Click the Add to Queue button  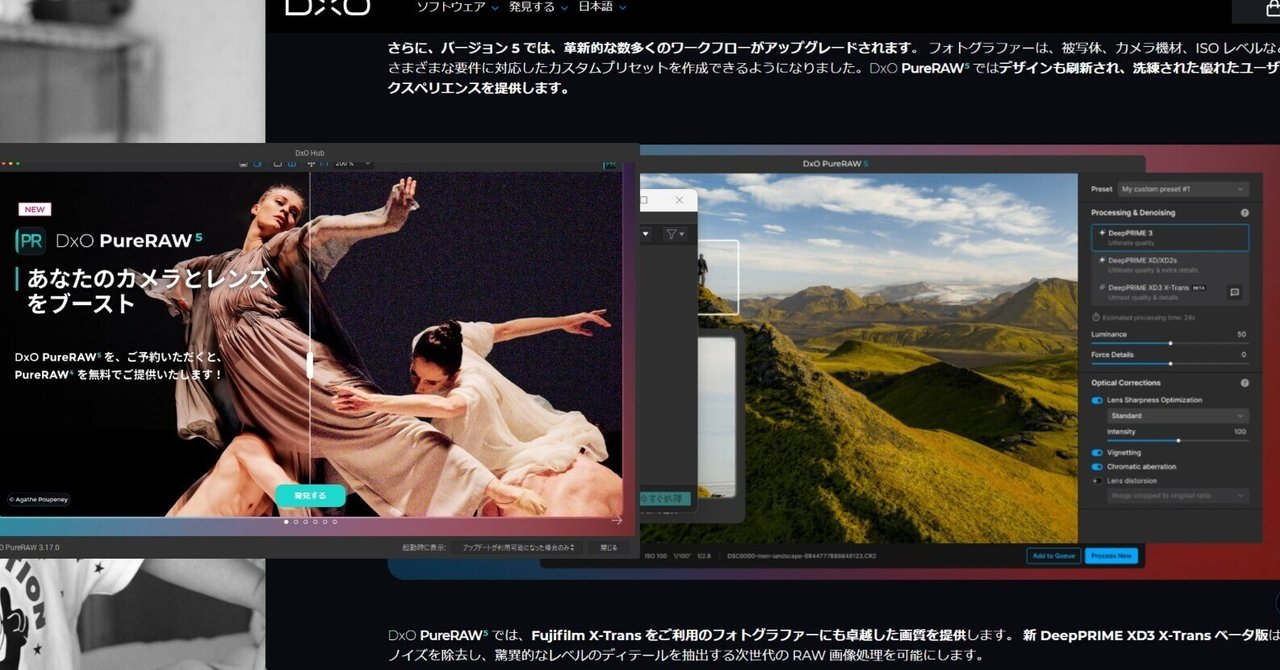pos(1053,555)
